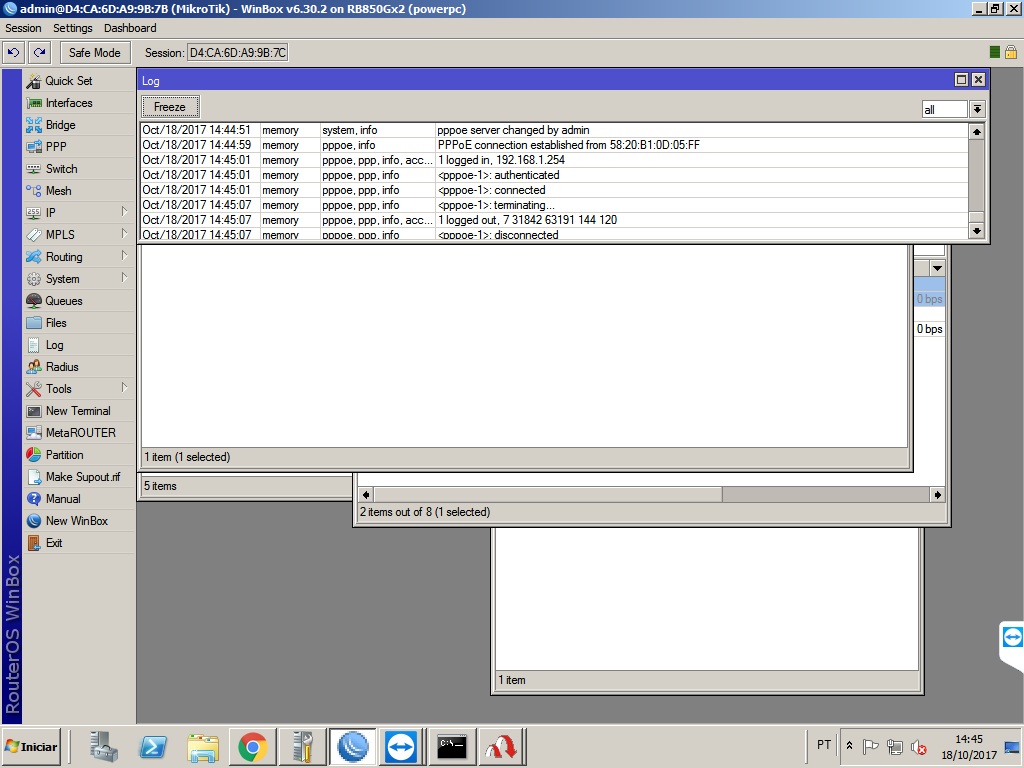
Task: Click the Log scrollbar up arrow
Action: click(x=976, y=131)
